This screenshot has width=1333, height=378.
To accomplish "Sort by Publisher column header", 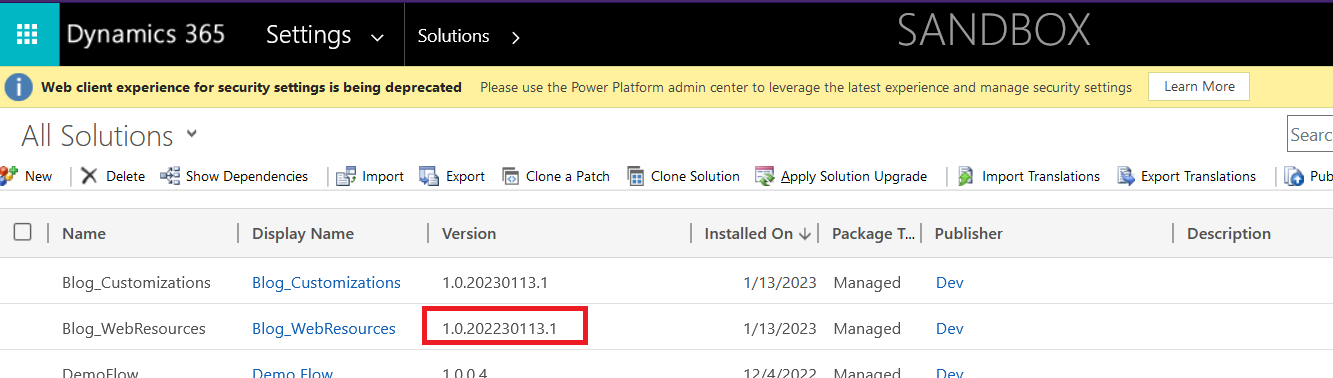I will coord(968,234).
